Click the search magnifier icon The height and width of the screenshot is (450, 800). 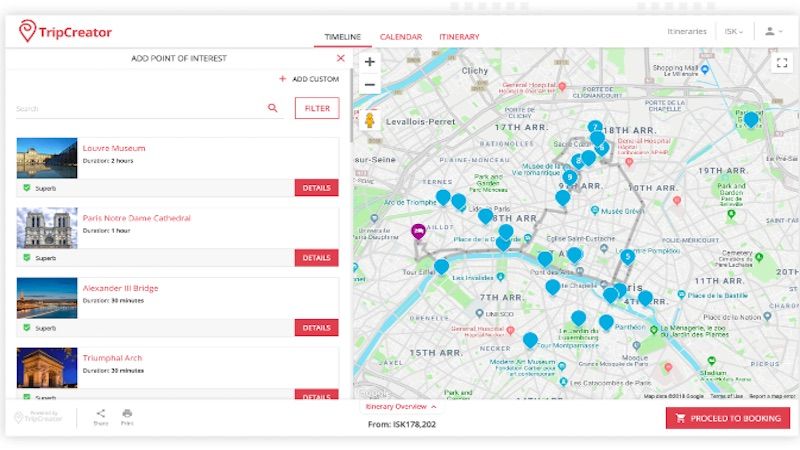pyautogui.click(x=273, y=108)
